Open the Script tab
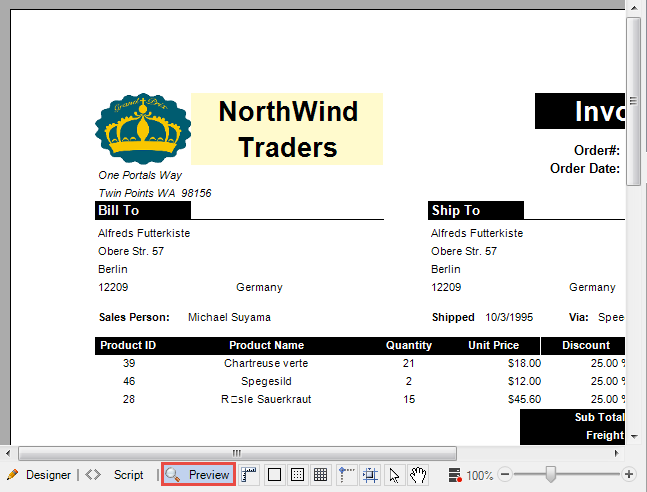 [x=128, y=475]
